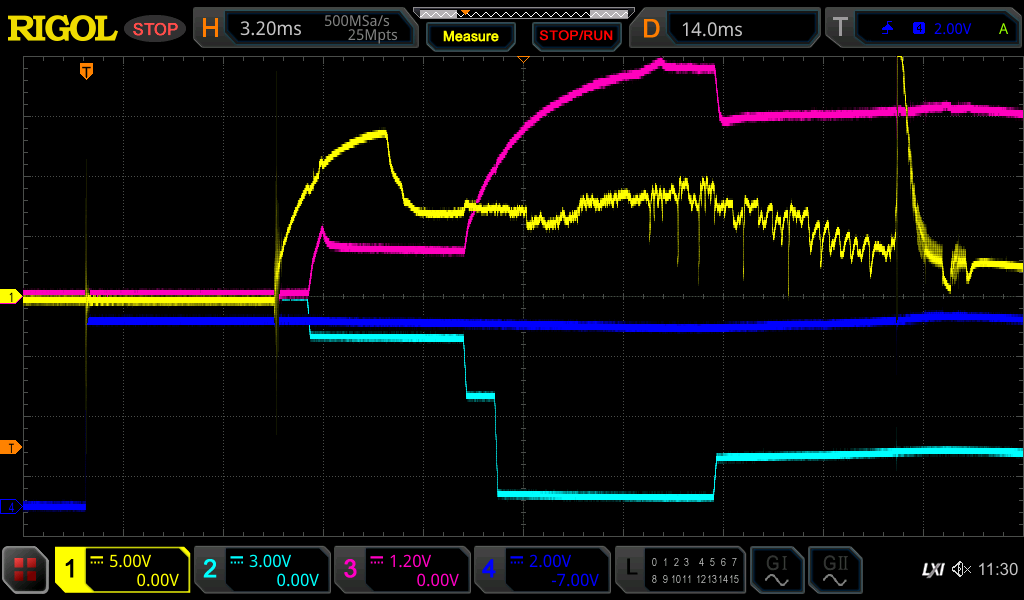Toggle channel 4 with -7.00V offset

click(x=541, y=570)
